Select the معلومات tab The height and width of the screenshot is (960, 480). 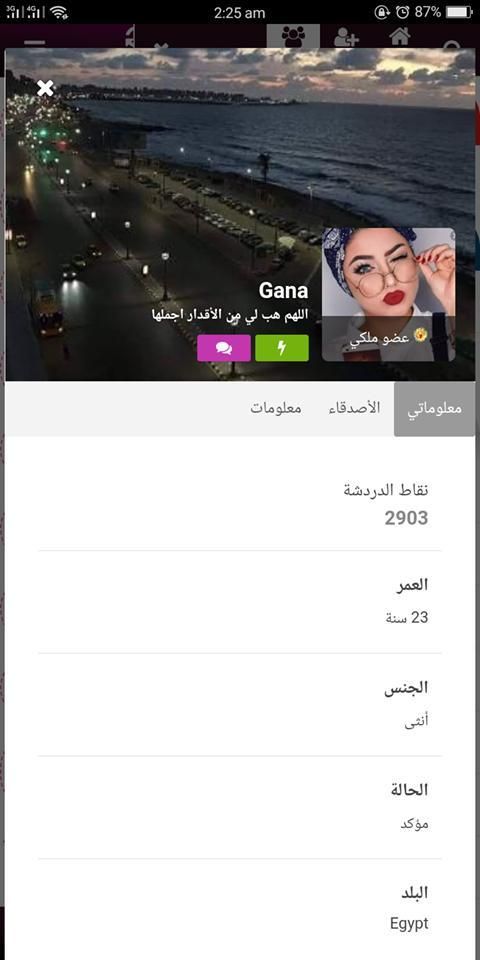pyautogui.click(x=276, y=408)
